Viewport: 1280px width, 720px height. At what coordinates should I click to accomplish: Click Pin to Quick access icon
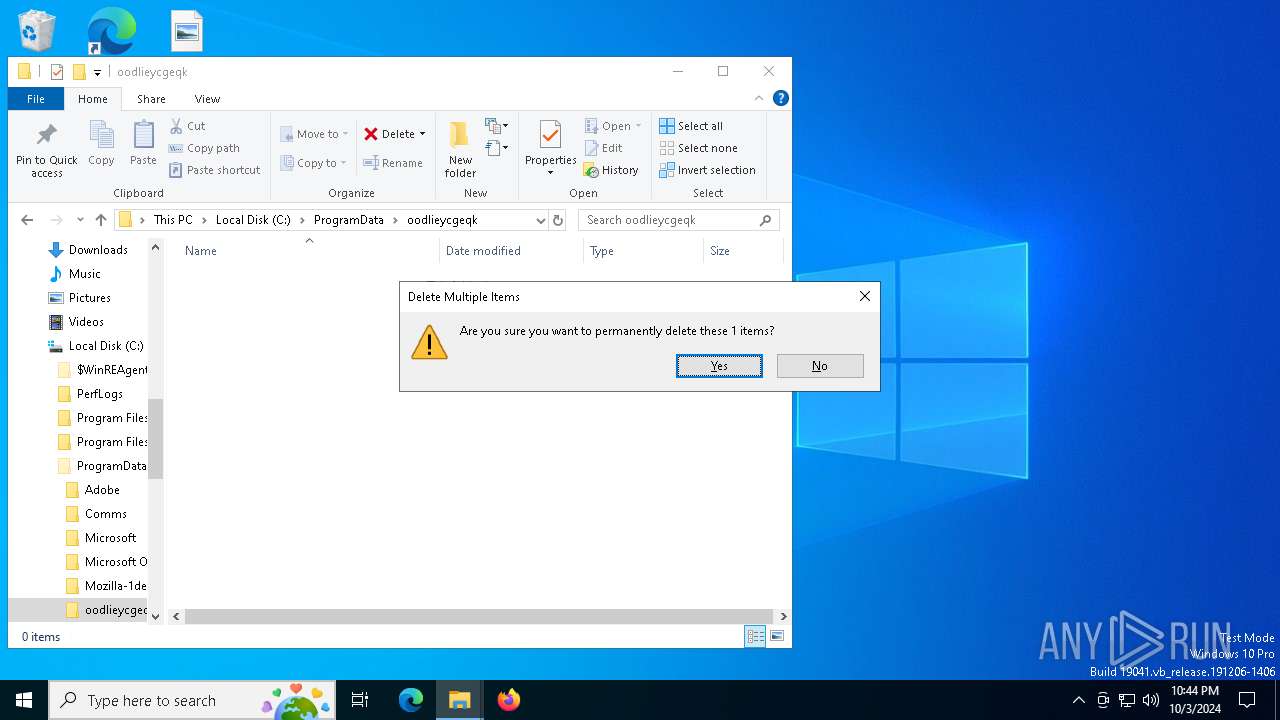(x=46, y=136)
